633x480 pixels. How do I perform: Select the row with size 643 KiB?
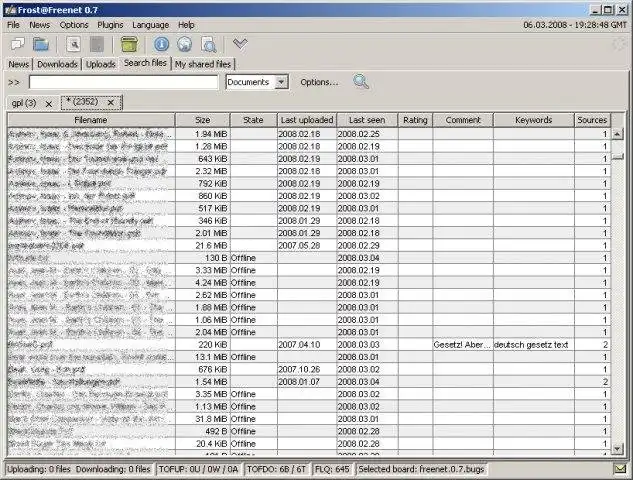309,159
